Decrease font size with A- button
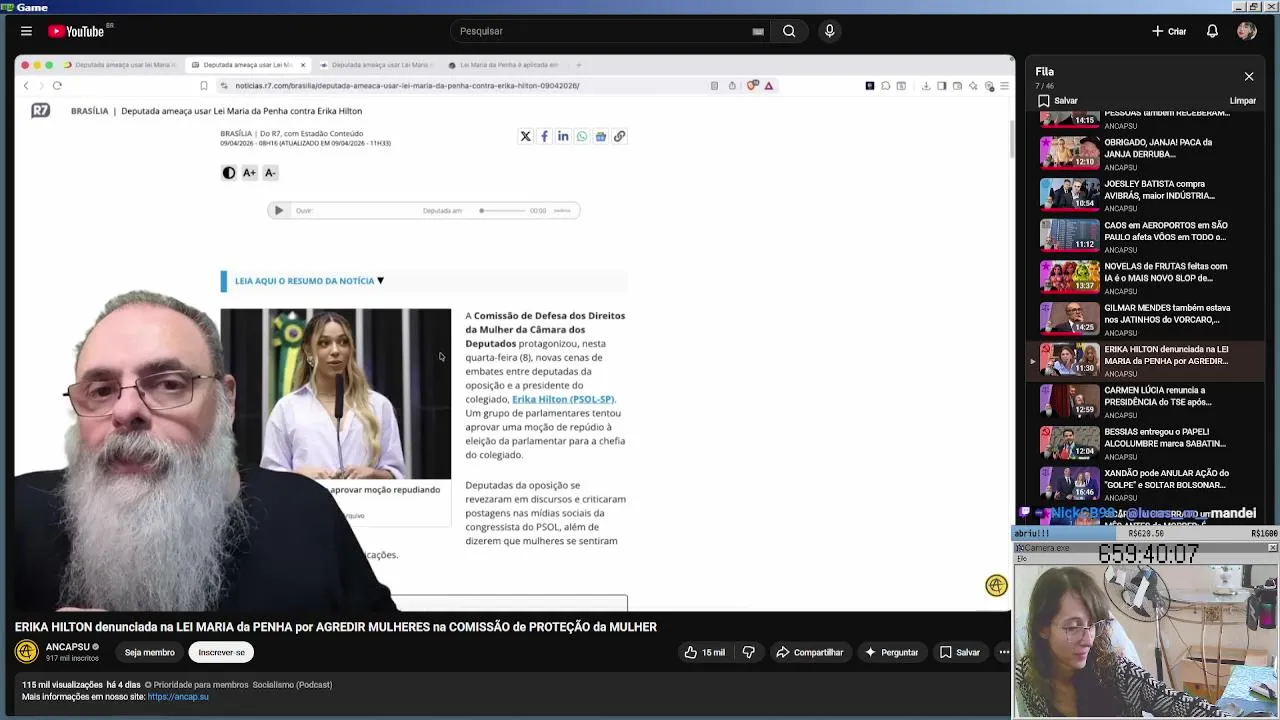The image size is (1280, 720). coord(270,173)
